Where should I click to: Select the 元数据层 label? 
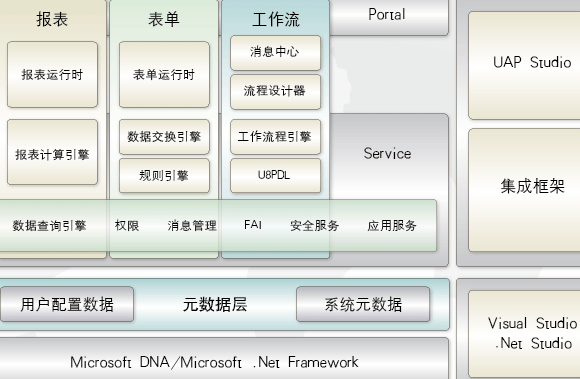tap(215, 305)
